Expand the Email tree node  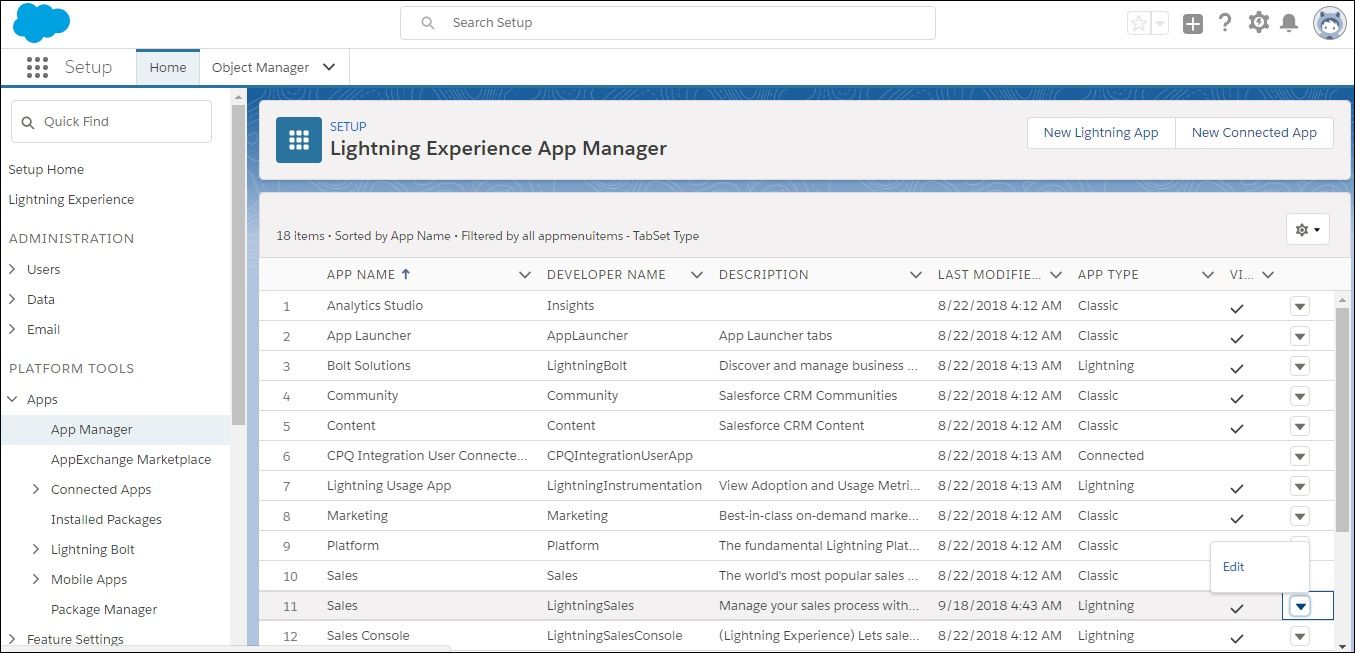tap(12, 329)
